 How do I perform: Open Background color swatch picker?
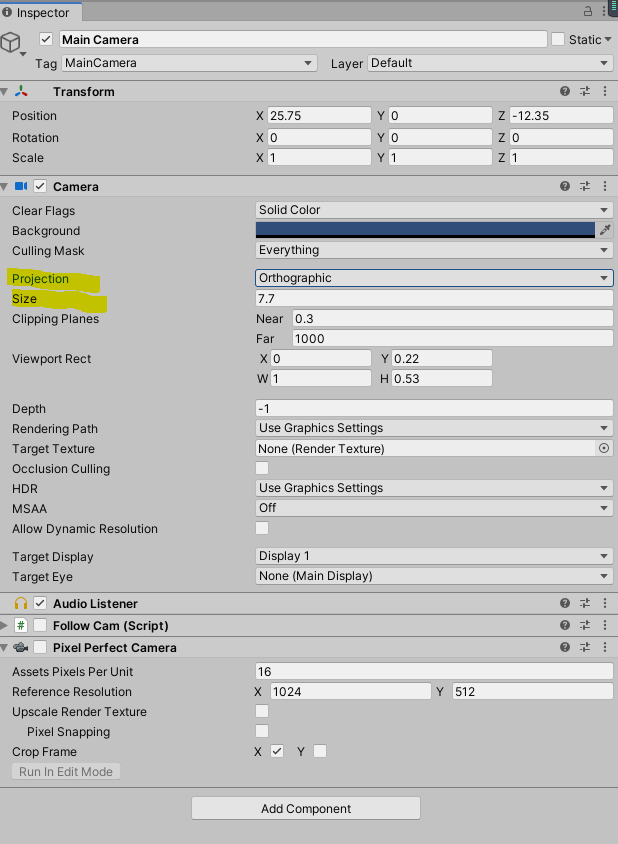click(425, 230)
